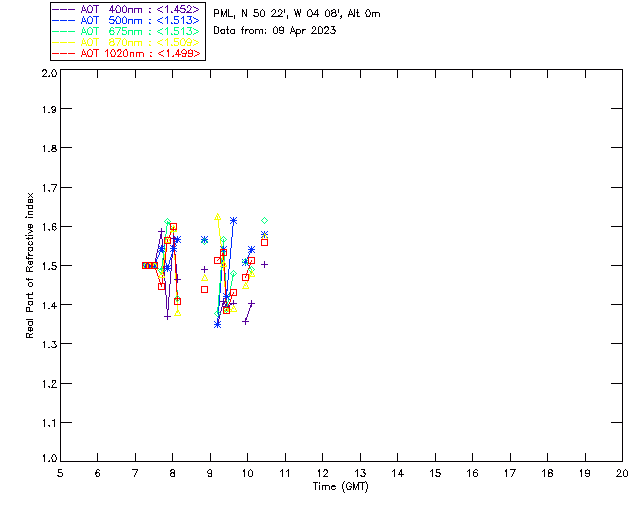Click the 1.7 tick label on the y-axis

[49, 188]
